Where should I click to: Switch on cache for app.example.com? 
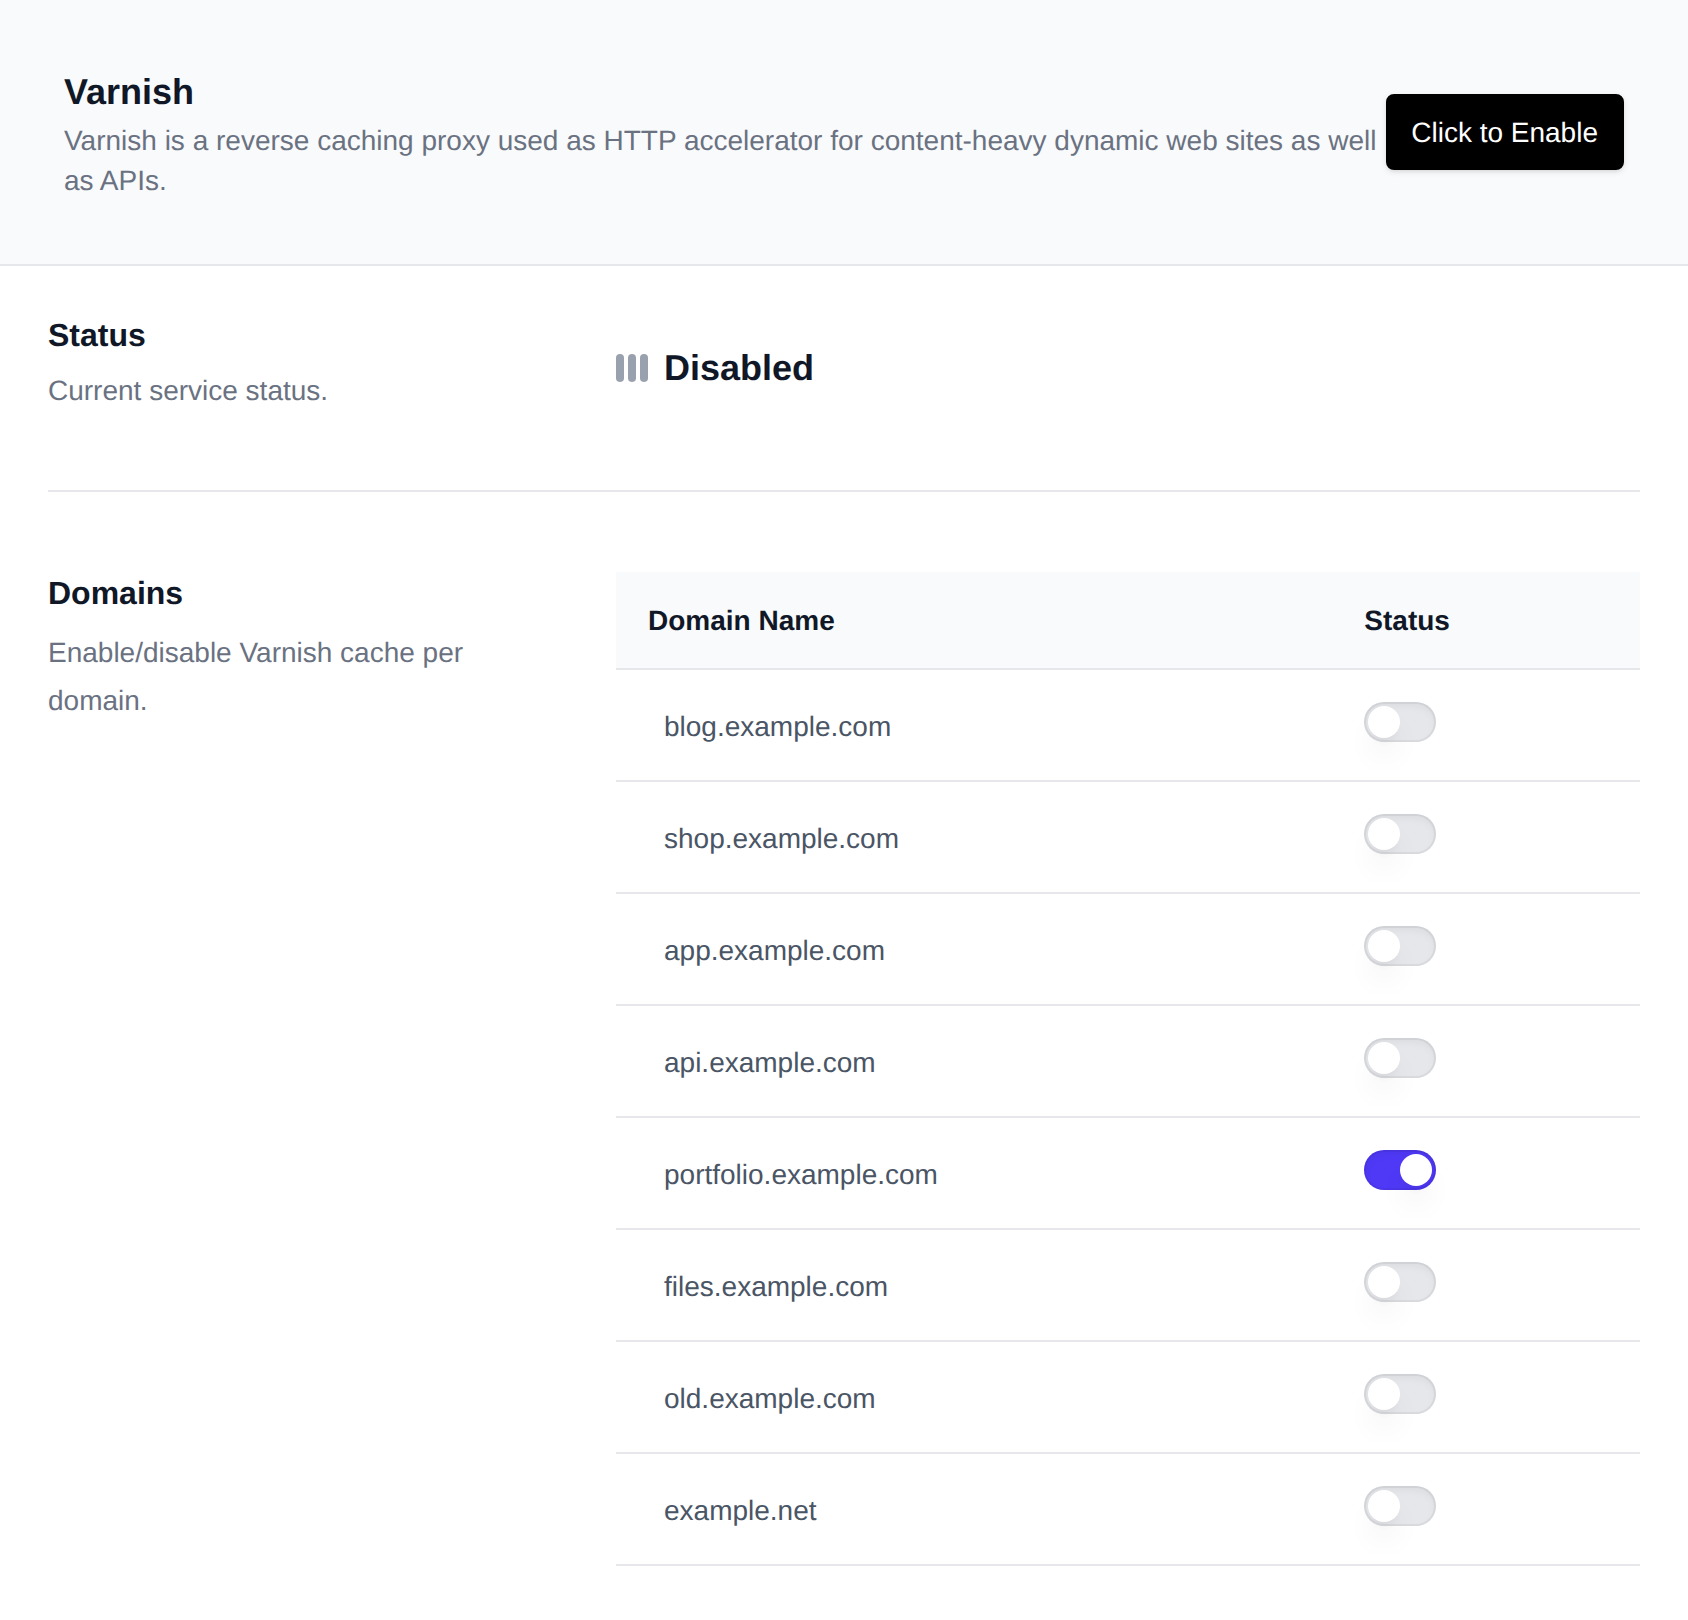1400,946
